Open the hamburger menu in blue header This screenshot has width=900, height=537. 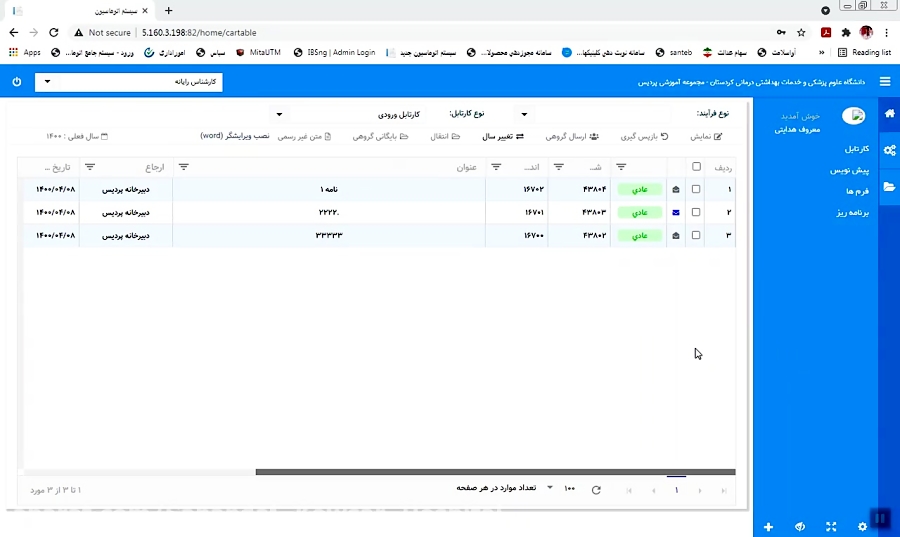885,82
